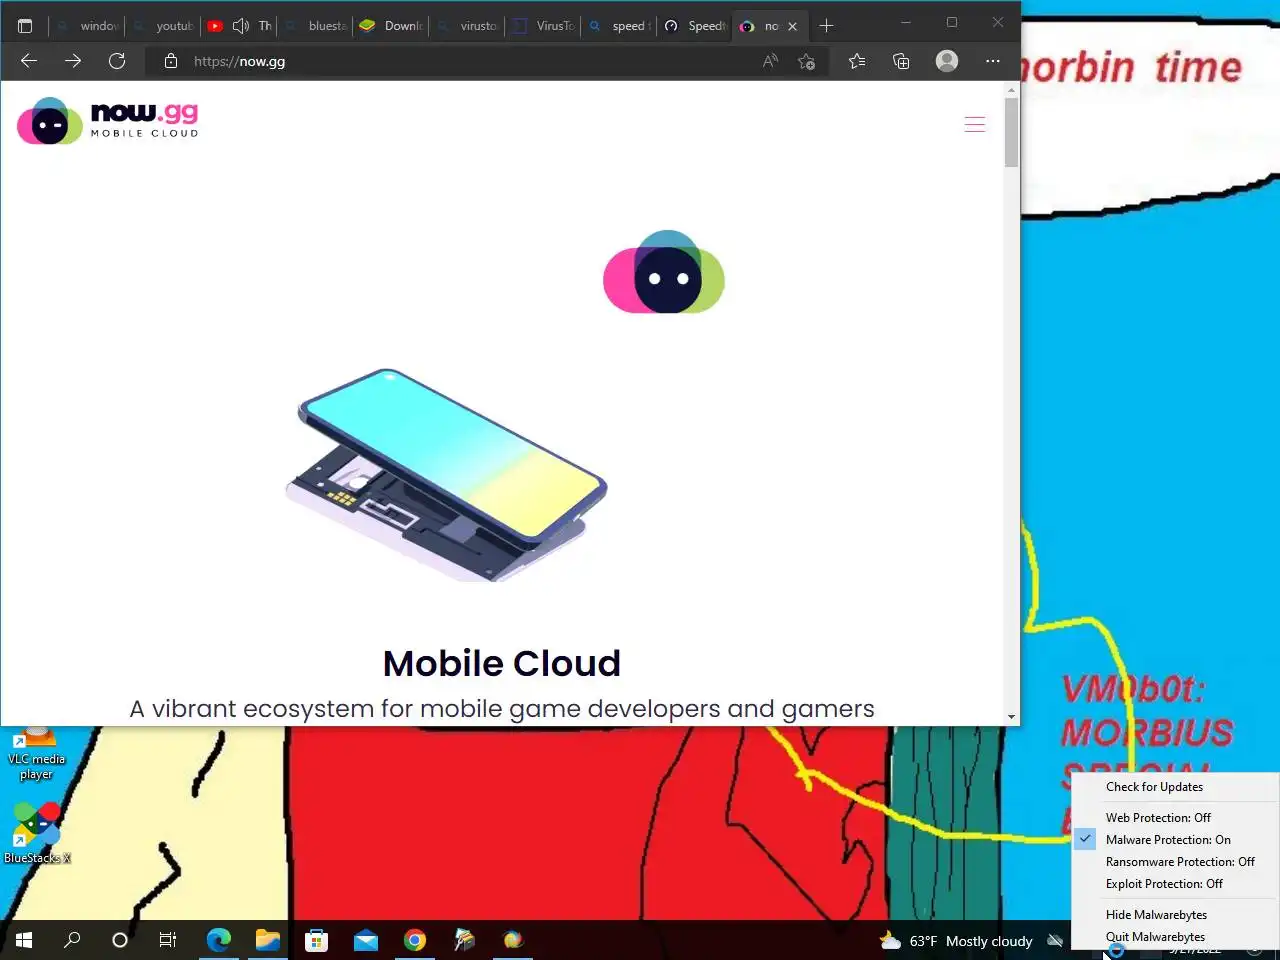Click the phone illustration on page
Image resolution: width=1280 pixels, height=960 pixels.
pyautogui.click(x=446, y=474)
